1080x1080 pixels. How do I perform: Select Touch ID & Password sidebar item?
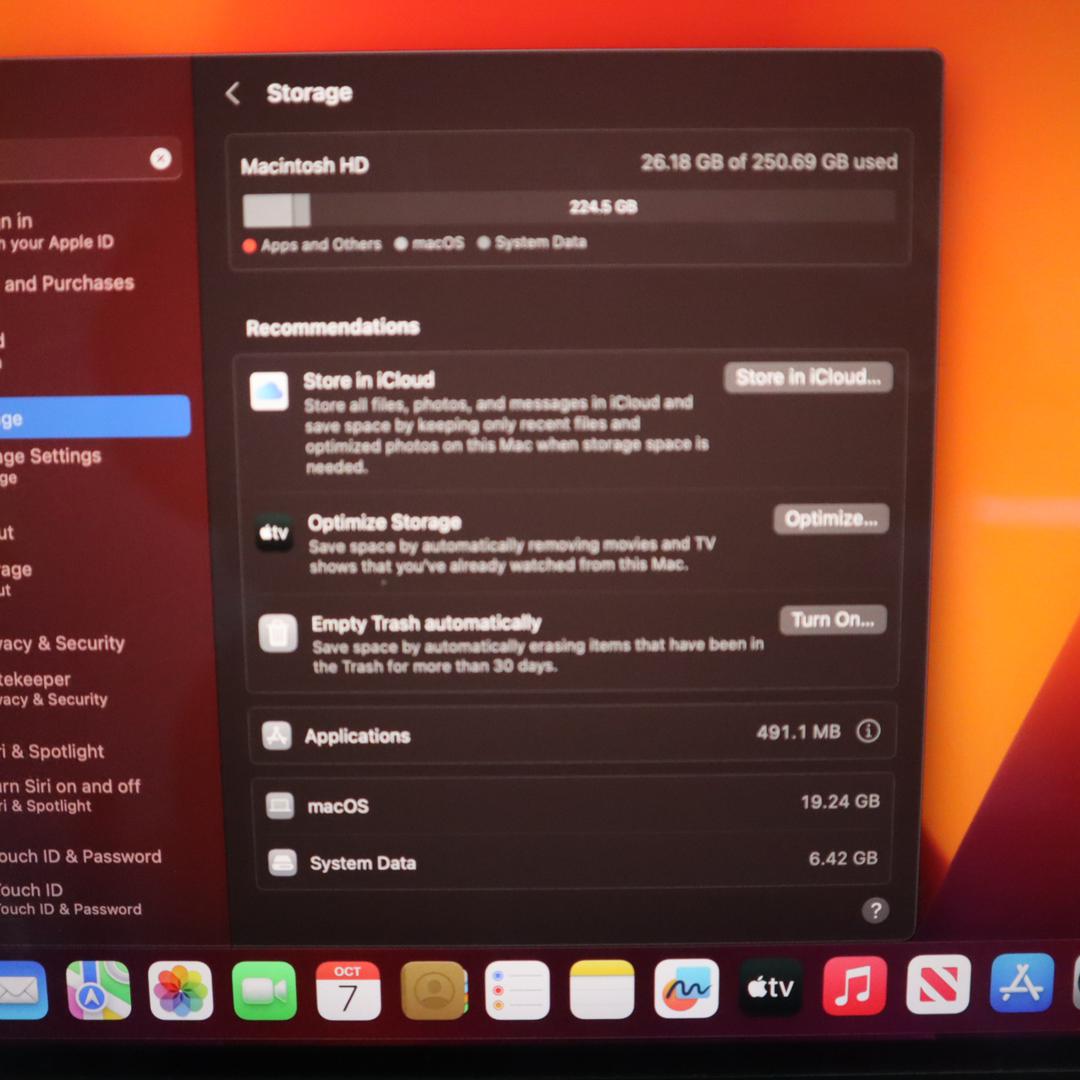(80, 856)
